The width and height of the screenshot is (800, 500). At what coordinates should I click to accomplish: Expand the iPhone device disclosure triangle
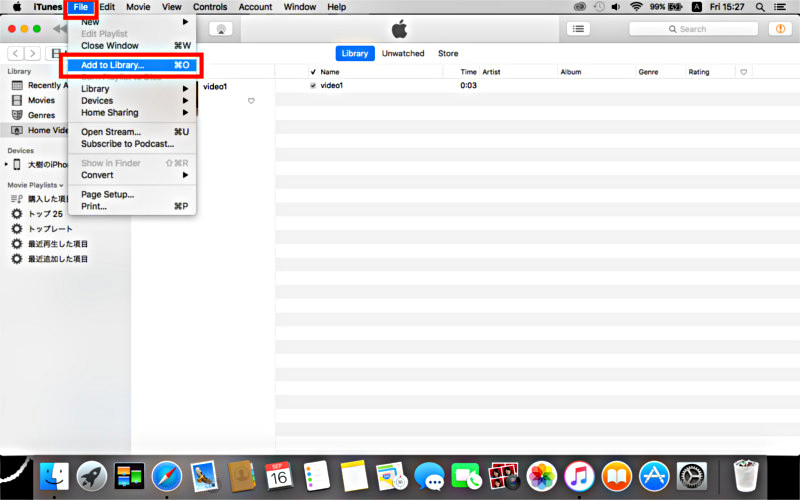[x=7, y=164]
